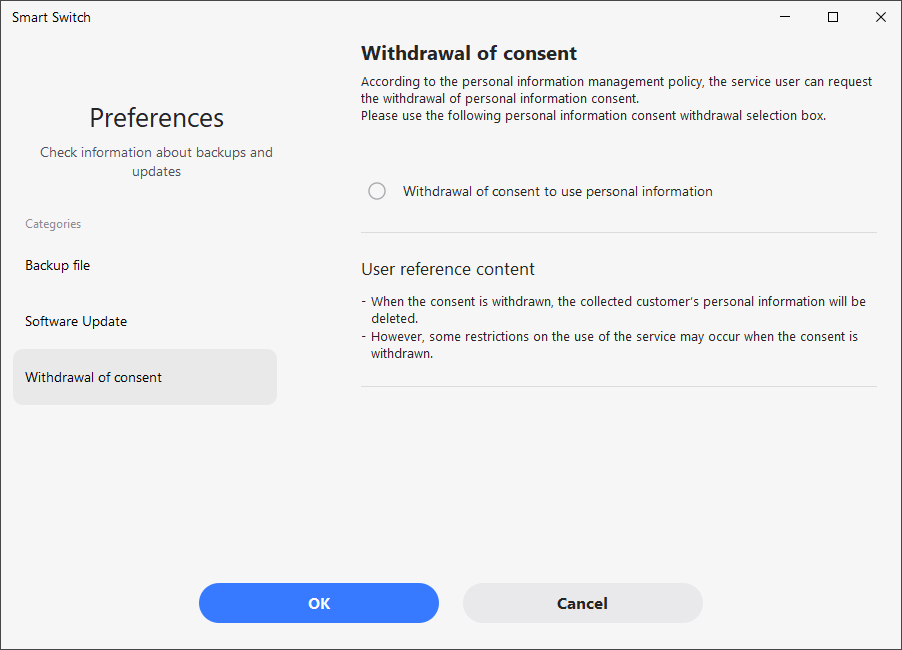Select the withdrawal of consent radio button
This screenshot has height=650, width=902.
(x=377, y=191)
